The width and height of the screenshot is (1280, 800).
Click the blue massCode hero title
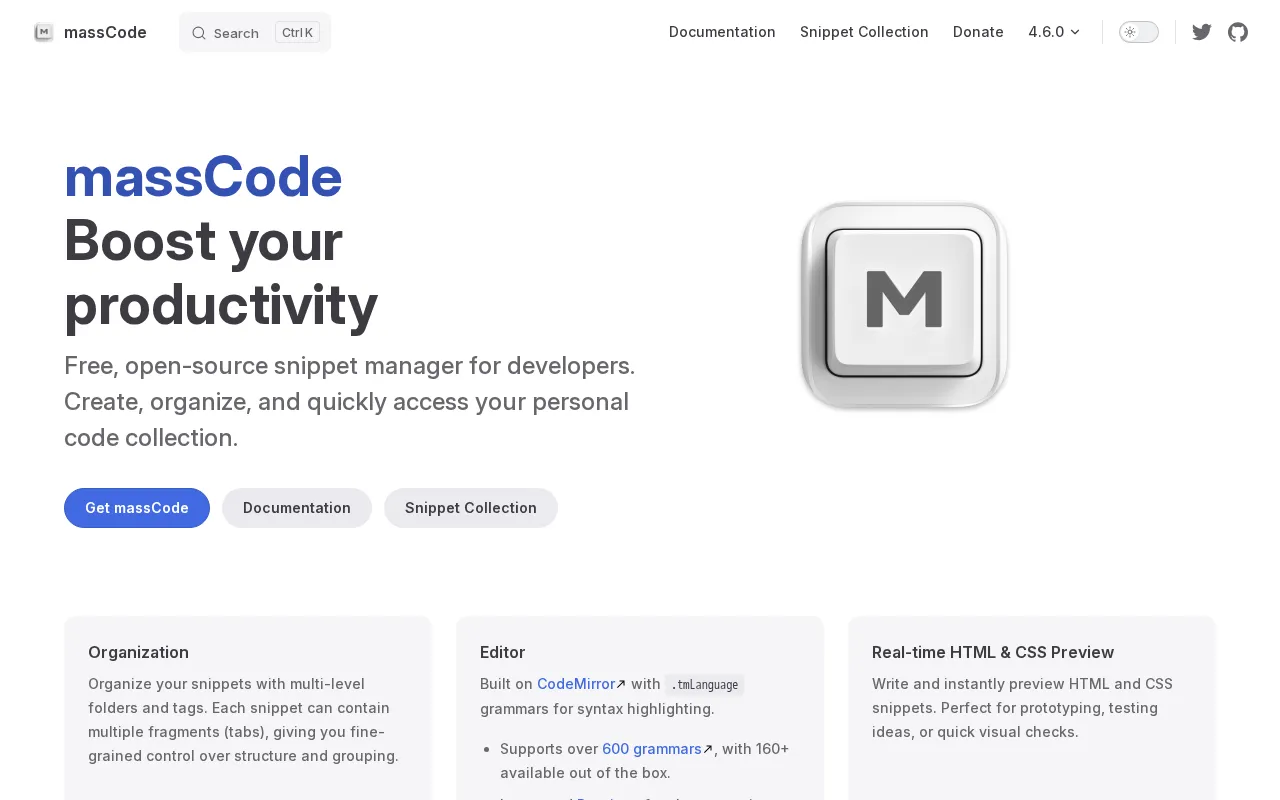point(203,177)
